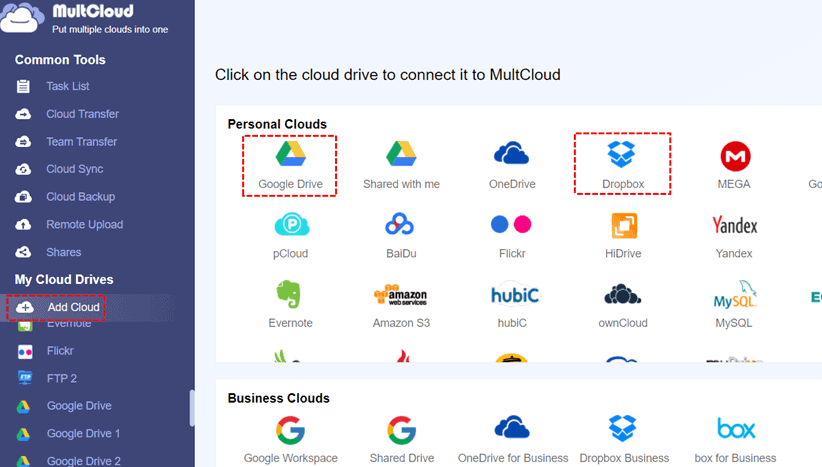822x467 pixels.
Task: Open Google Drive 2 in sidebar
Action: click(84, 461)
